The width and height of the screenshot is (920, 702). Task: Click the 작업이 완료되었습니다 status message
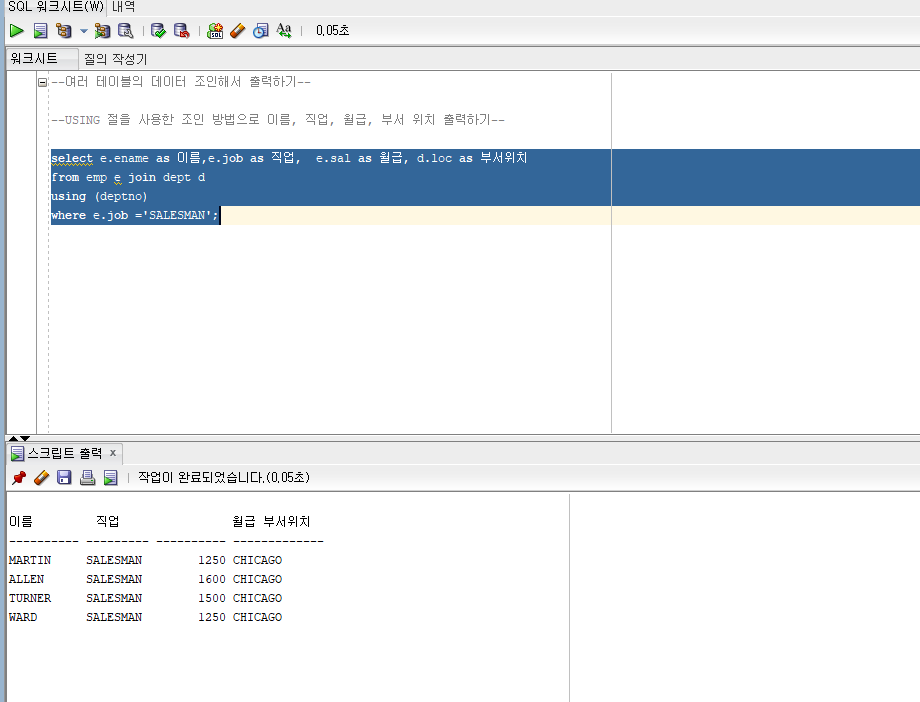(224, 477)
